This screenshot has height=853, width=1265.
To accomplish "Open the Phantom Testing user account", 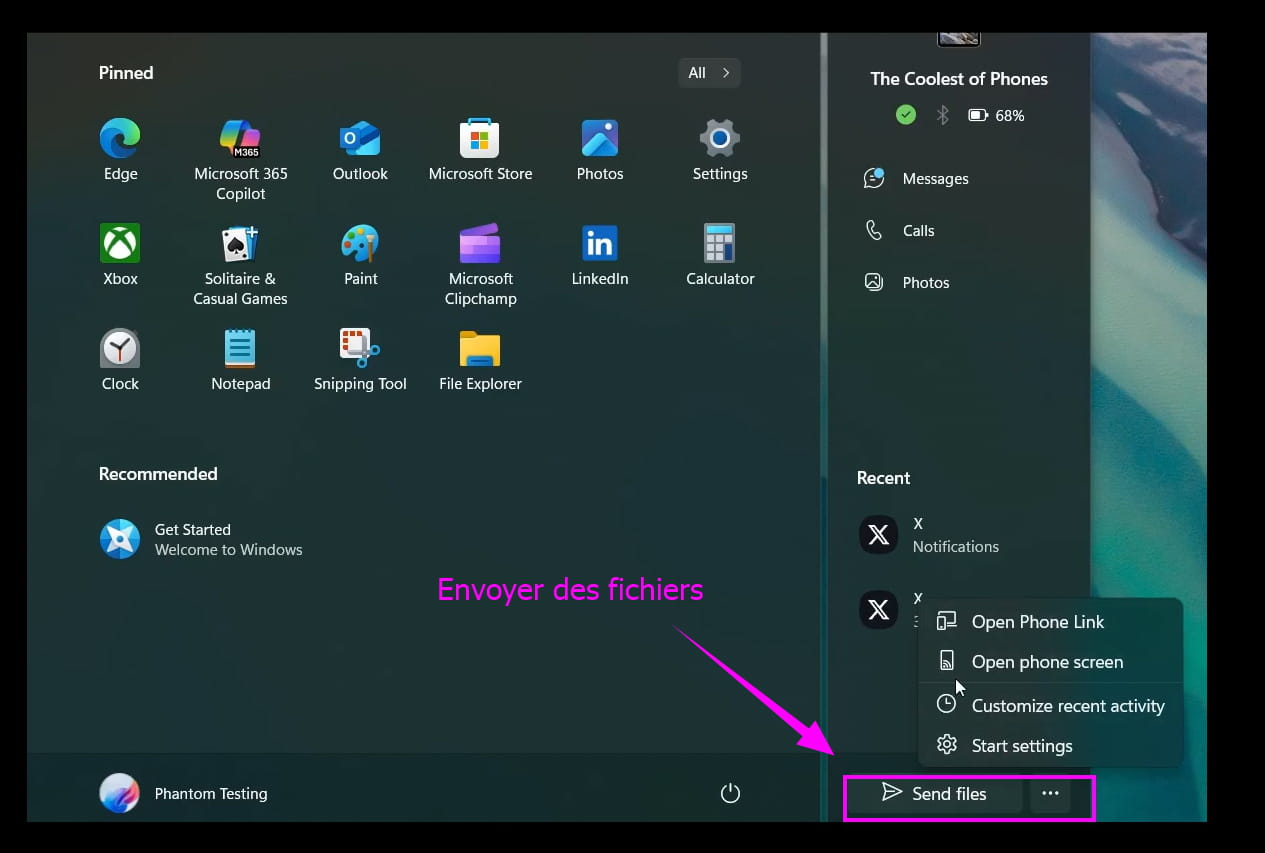I will pos(184,793).
